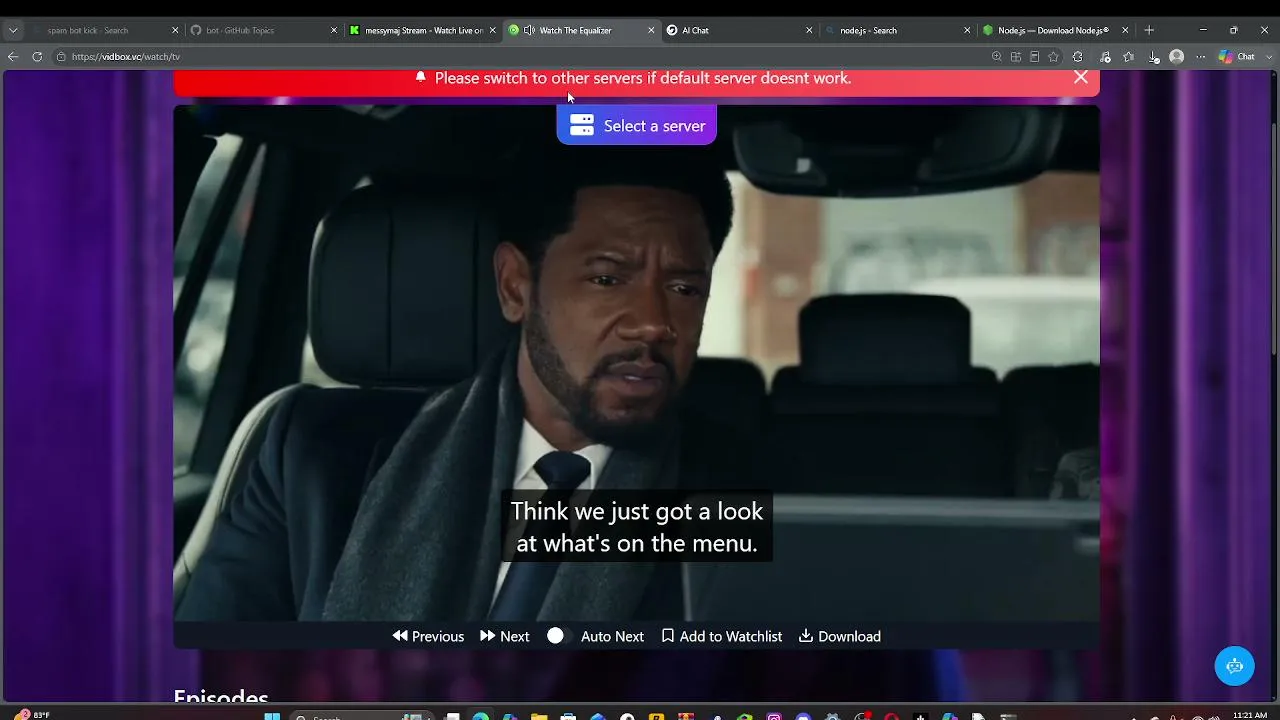
Task: Add the show to Watchlist
Action: click(722, 636)
